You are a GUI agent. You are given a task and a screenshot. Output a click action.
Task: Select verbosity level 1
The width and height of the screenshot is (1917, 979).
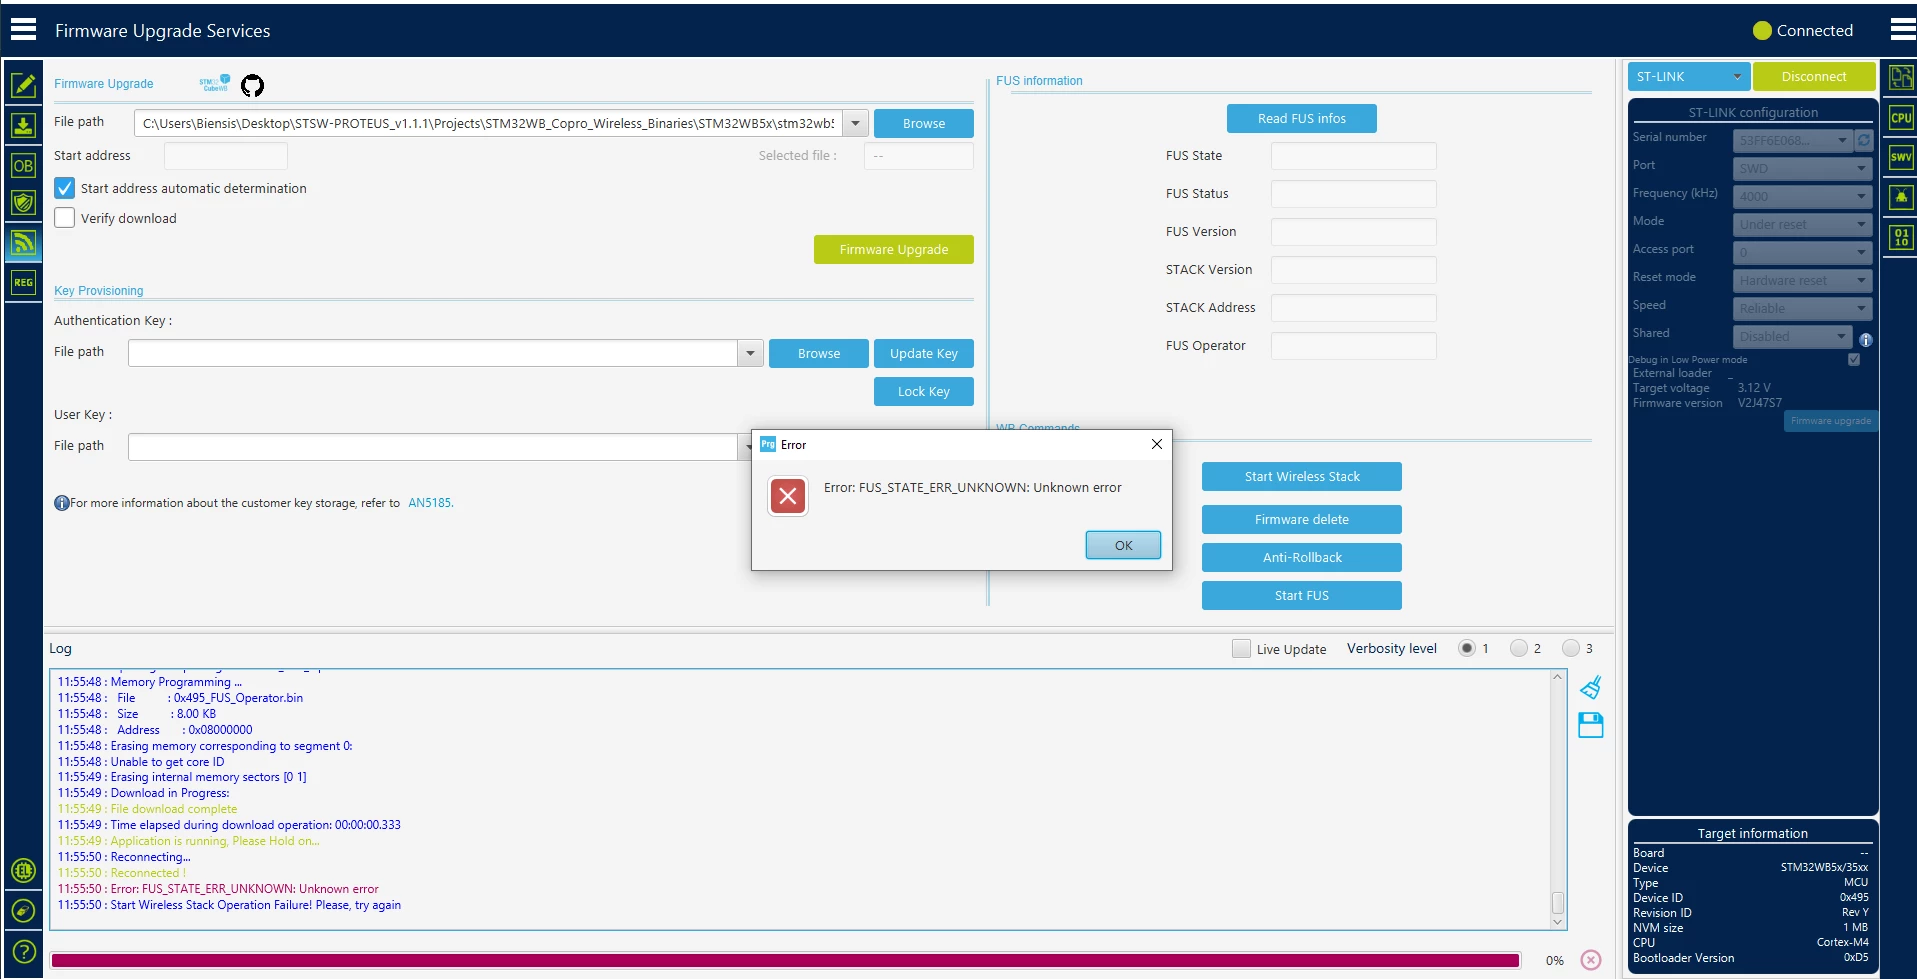(x=1467, y=648)
